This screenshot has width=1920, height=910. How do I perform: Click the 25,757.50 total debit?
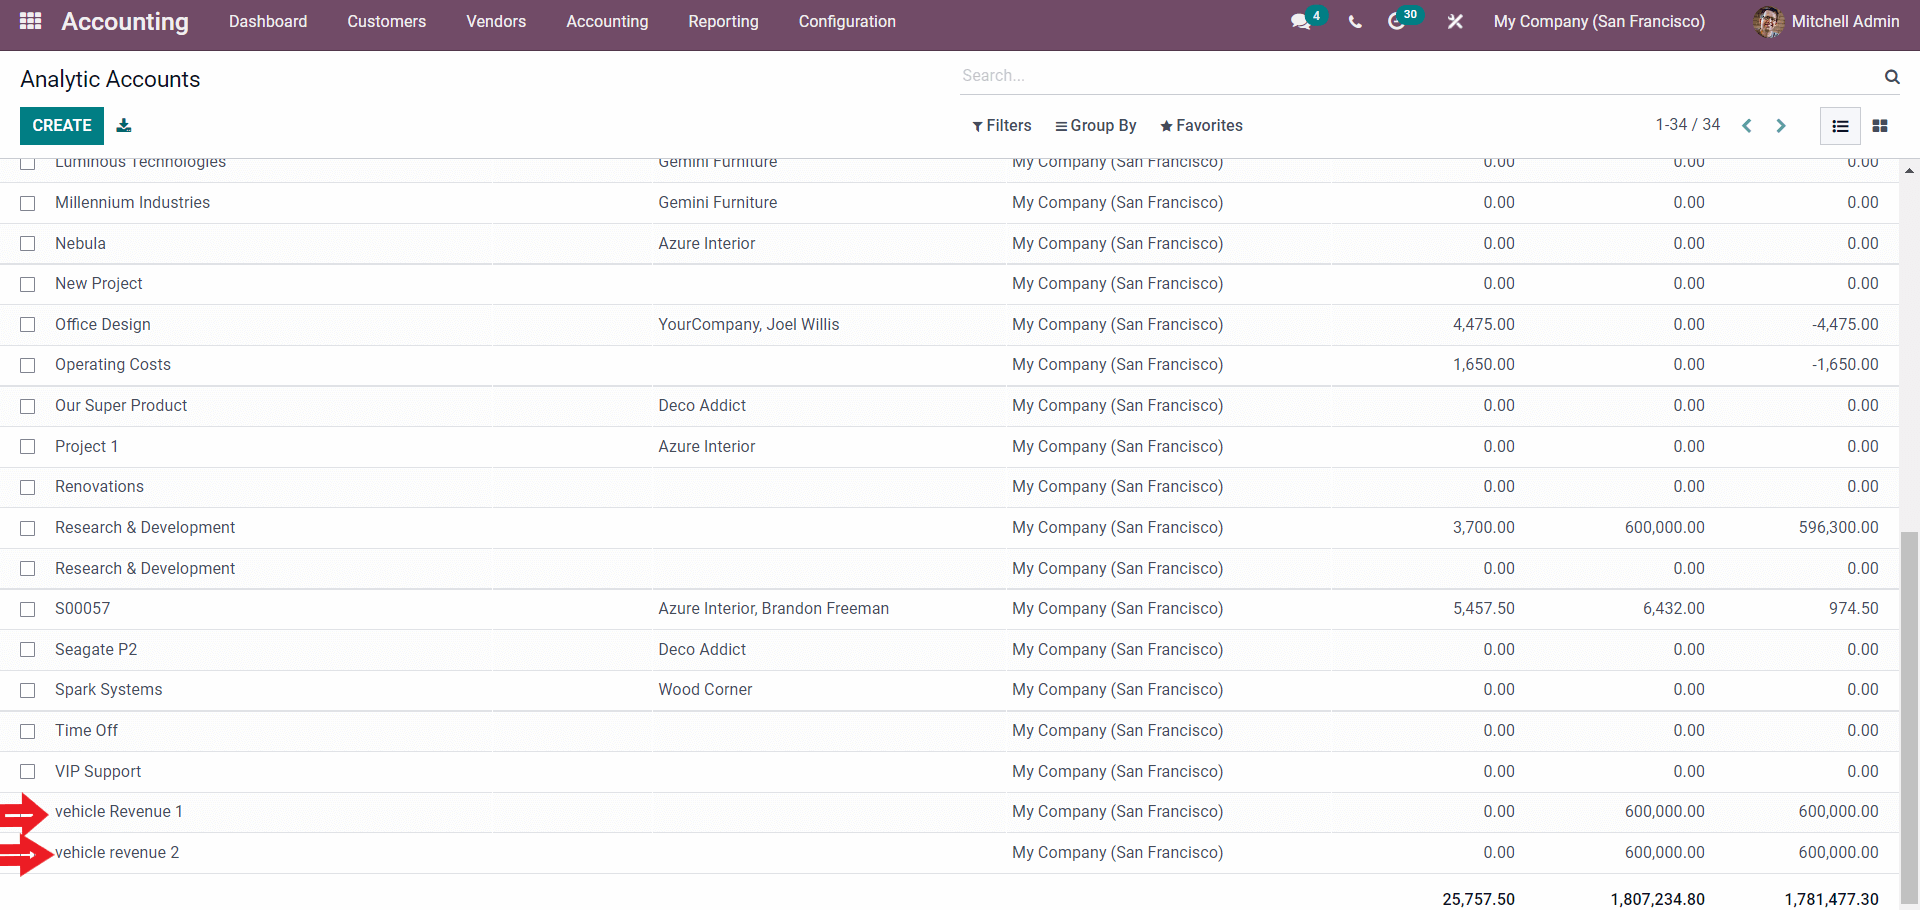[1478, 899]
